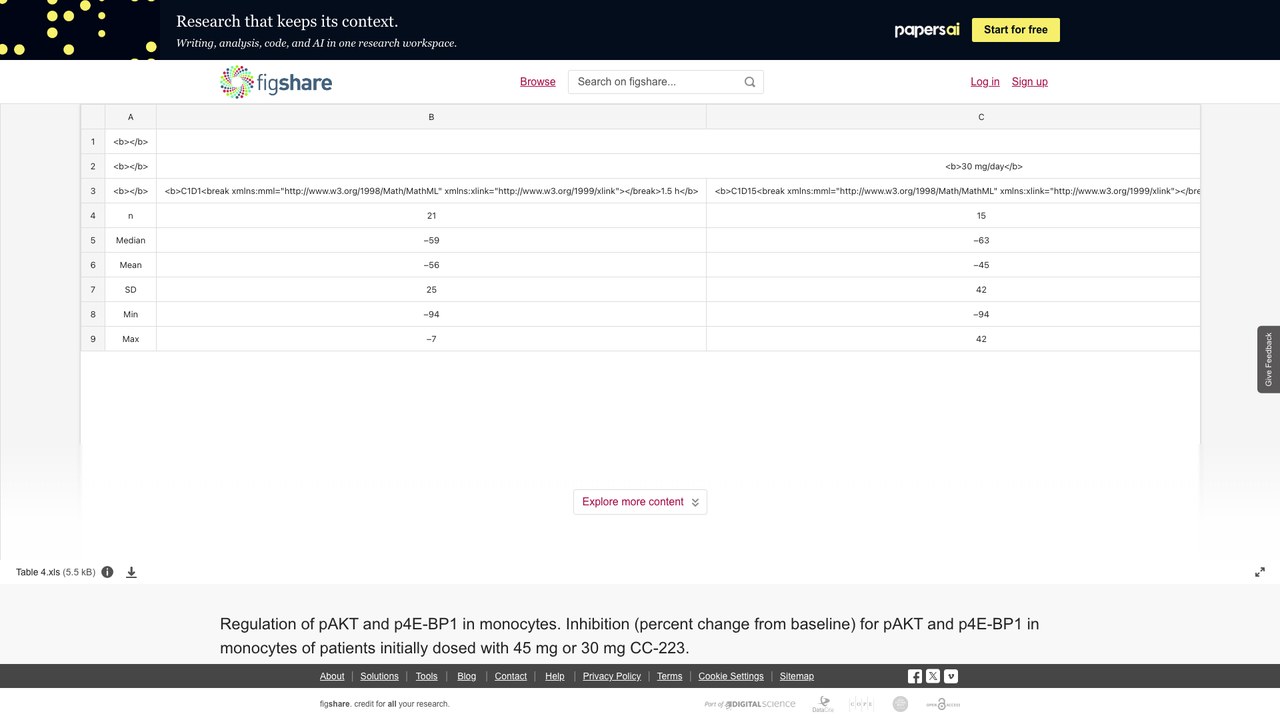Open the Contact footer link
Viewport: 1280px width, 720px height.
[x=511, y=676]
